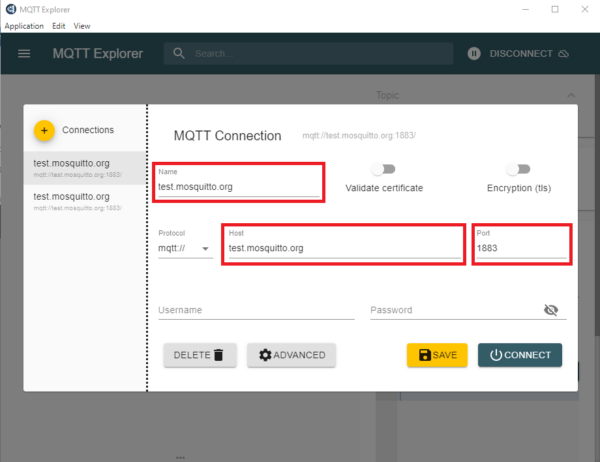Viewport: 600px width, 462px height.
Task: Select the second test.mosquitto.org connection
Action: [85, 201]
